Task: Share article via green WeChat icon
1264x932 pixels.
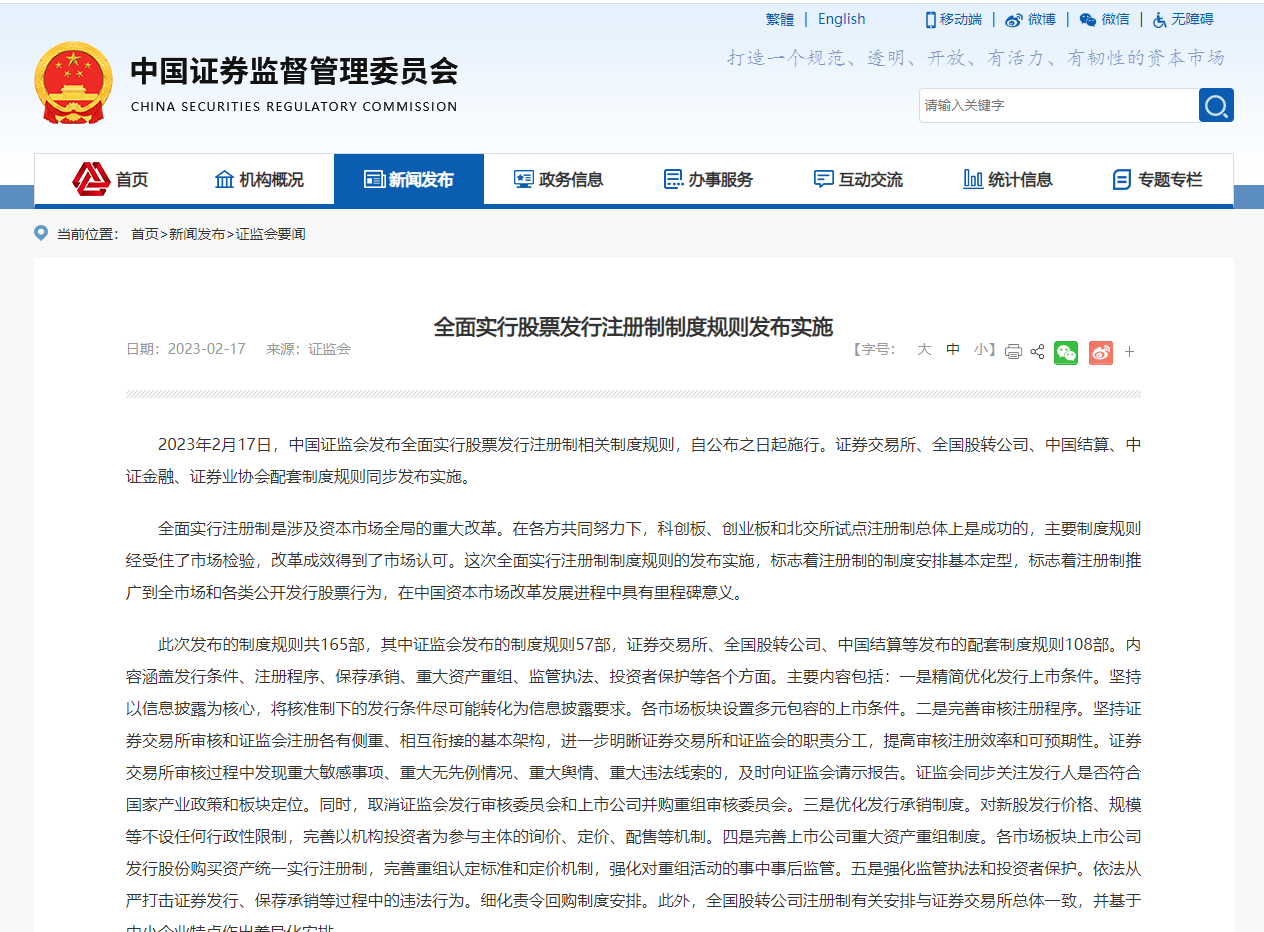Action: click(1066, 352)
